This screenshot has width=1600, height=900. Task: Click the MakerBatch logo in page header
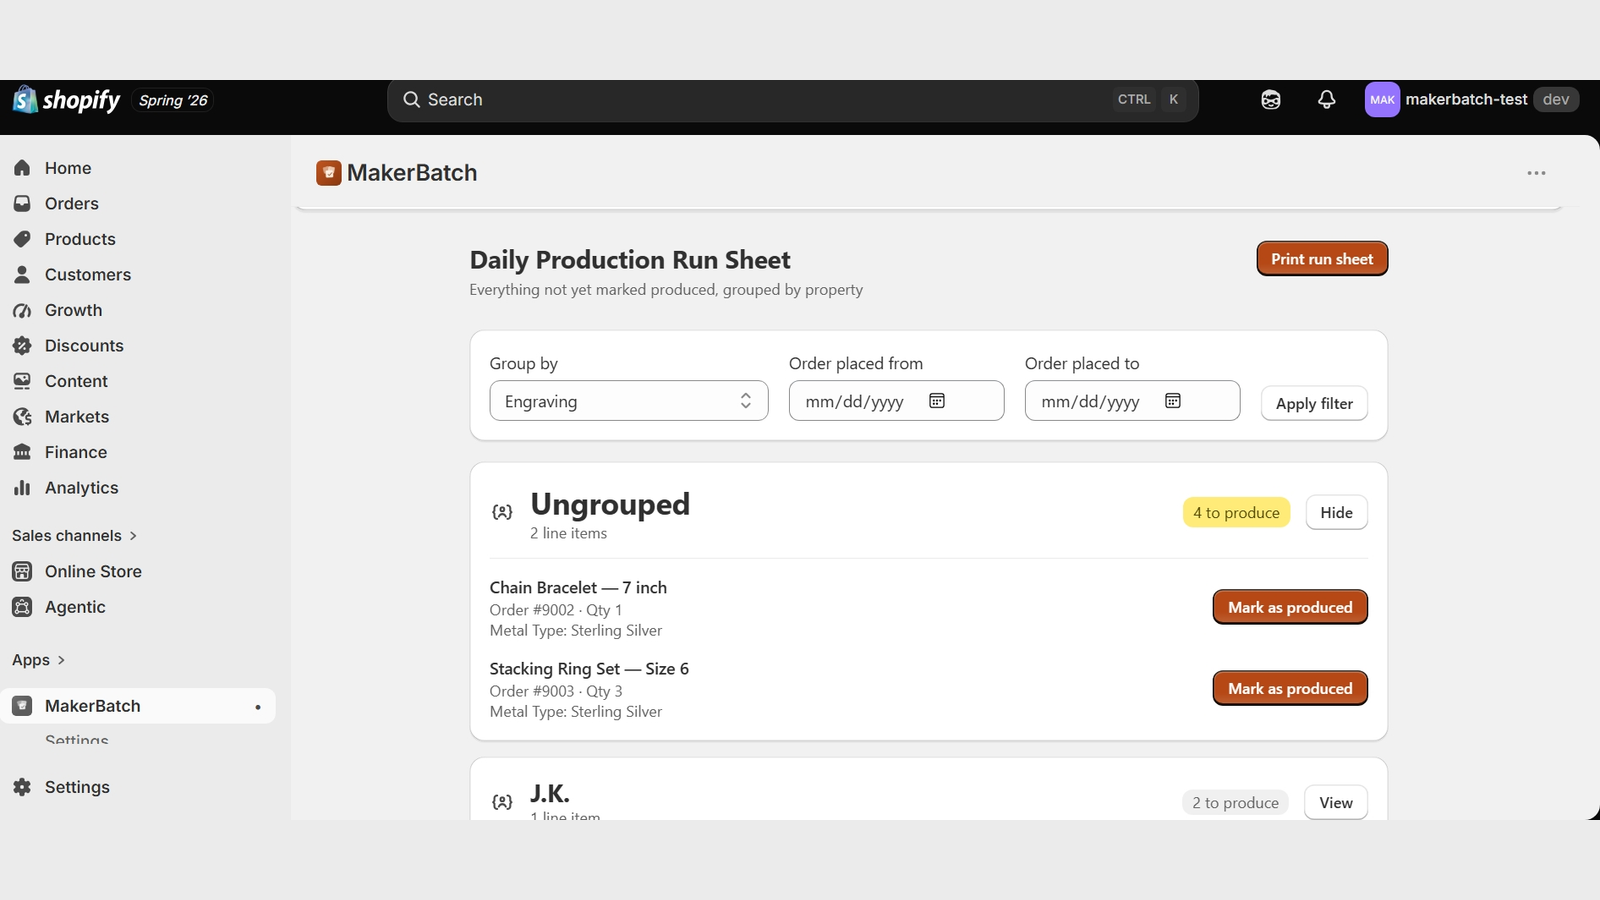point(329,173)
